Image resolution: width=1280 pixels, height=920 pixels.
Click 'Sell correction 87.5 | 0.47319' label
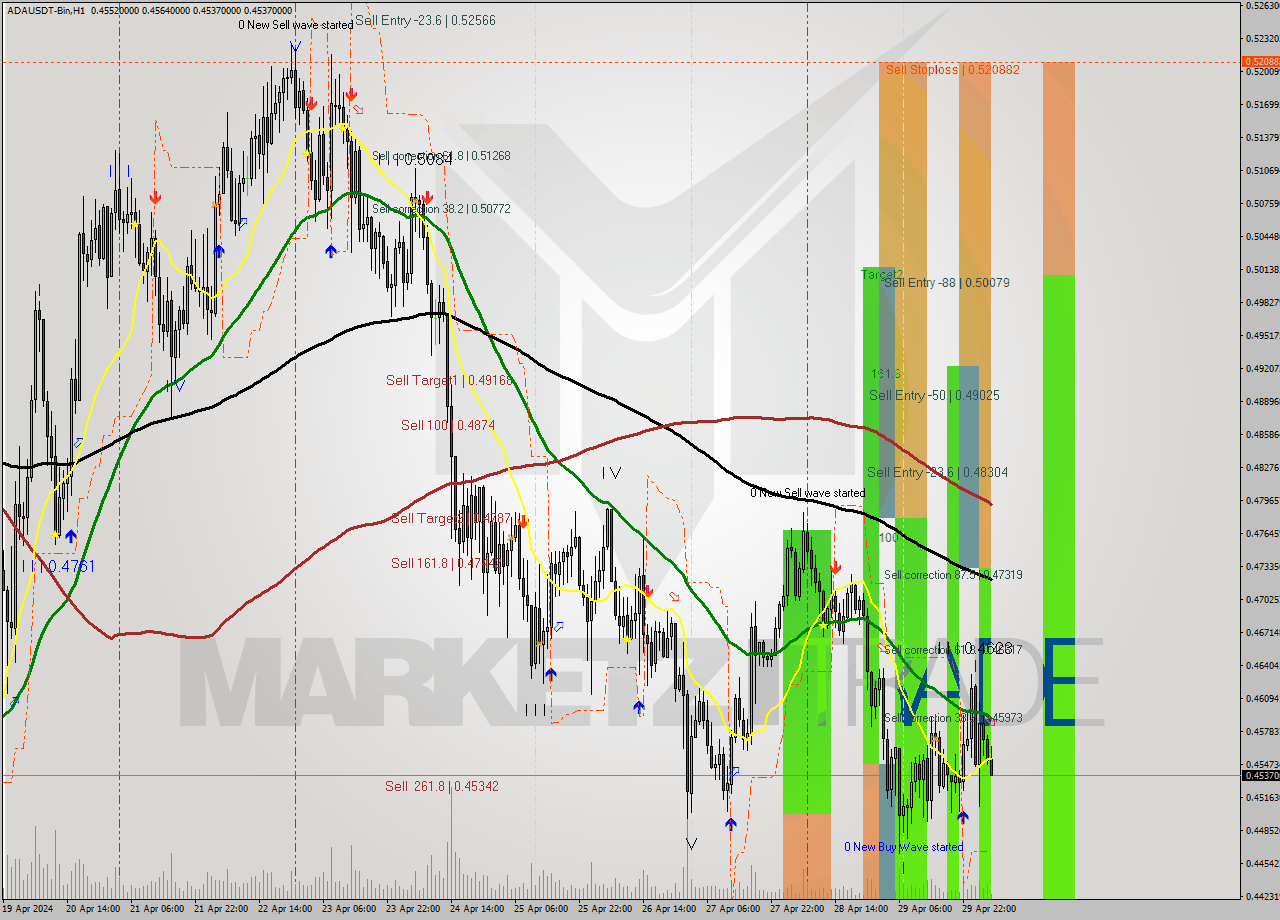953,575
